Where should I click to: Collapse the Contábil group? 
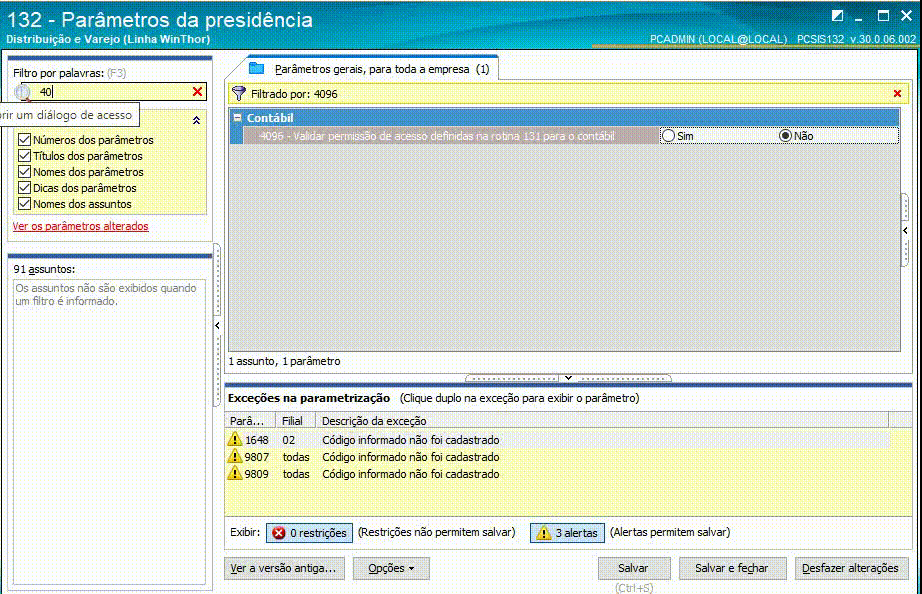pyautogui.click(x=238, y=118)
